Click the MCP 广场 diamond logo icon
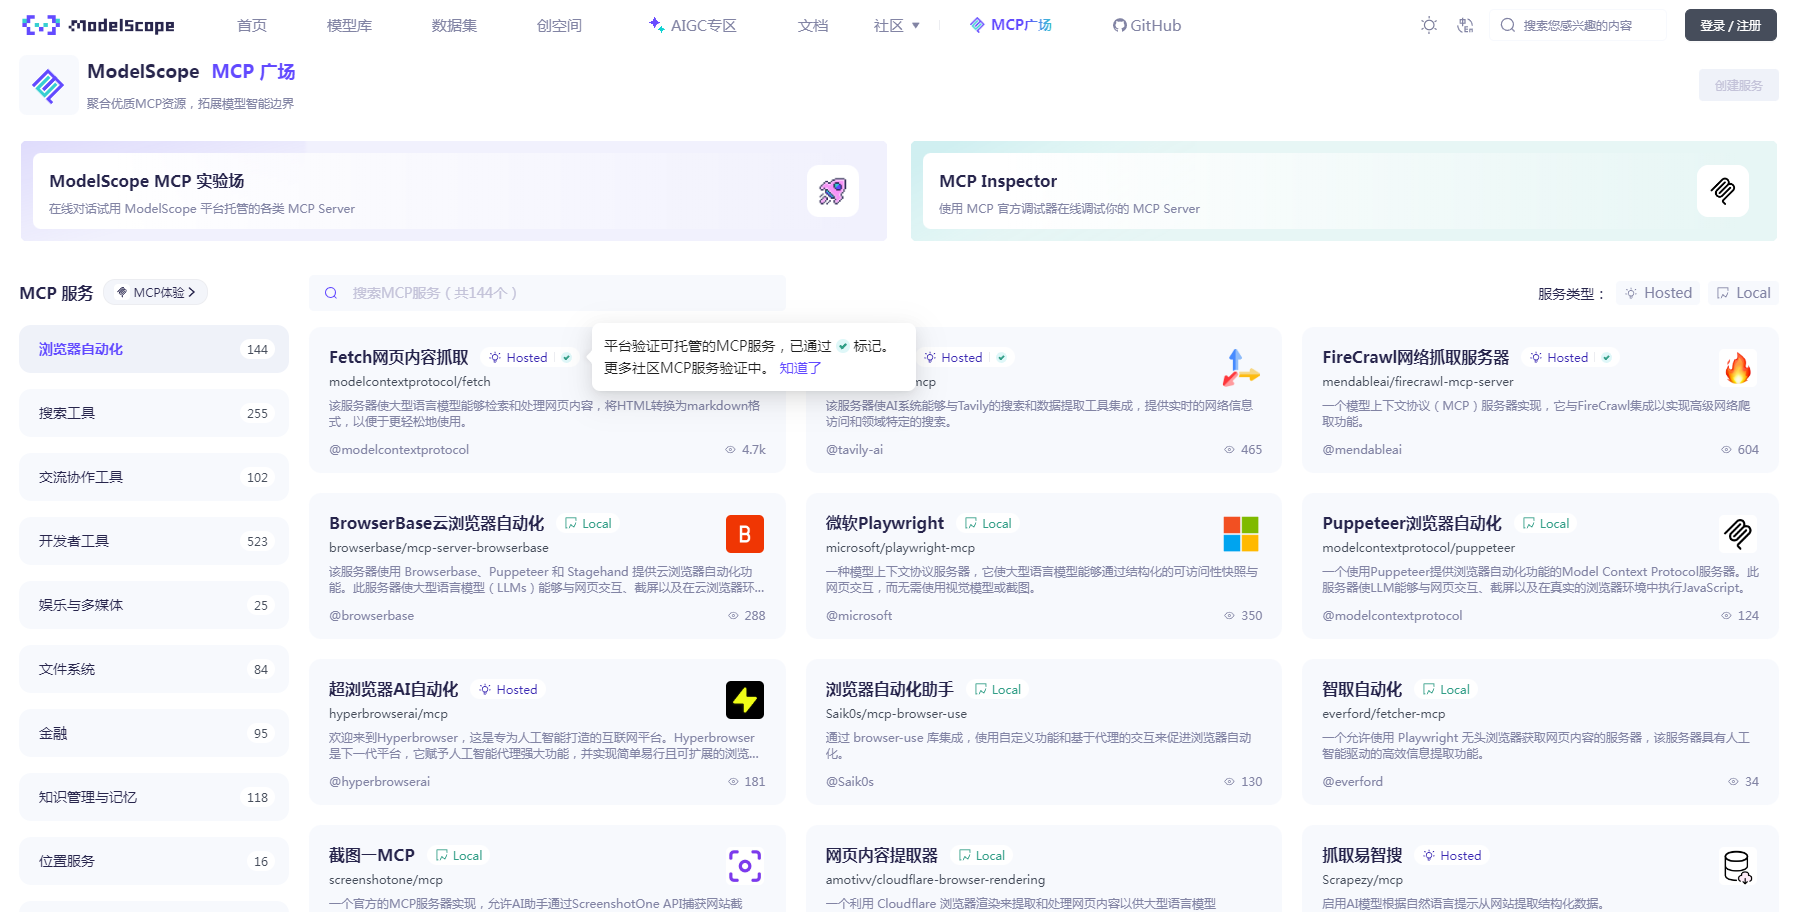The image size is (1807, 912). [x=48, y=86]
